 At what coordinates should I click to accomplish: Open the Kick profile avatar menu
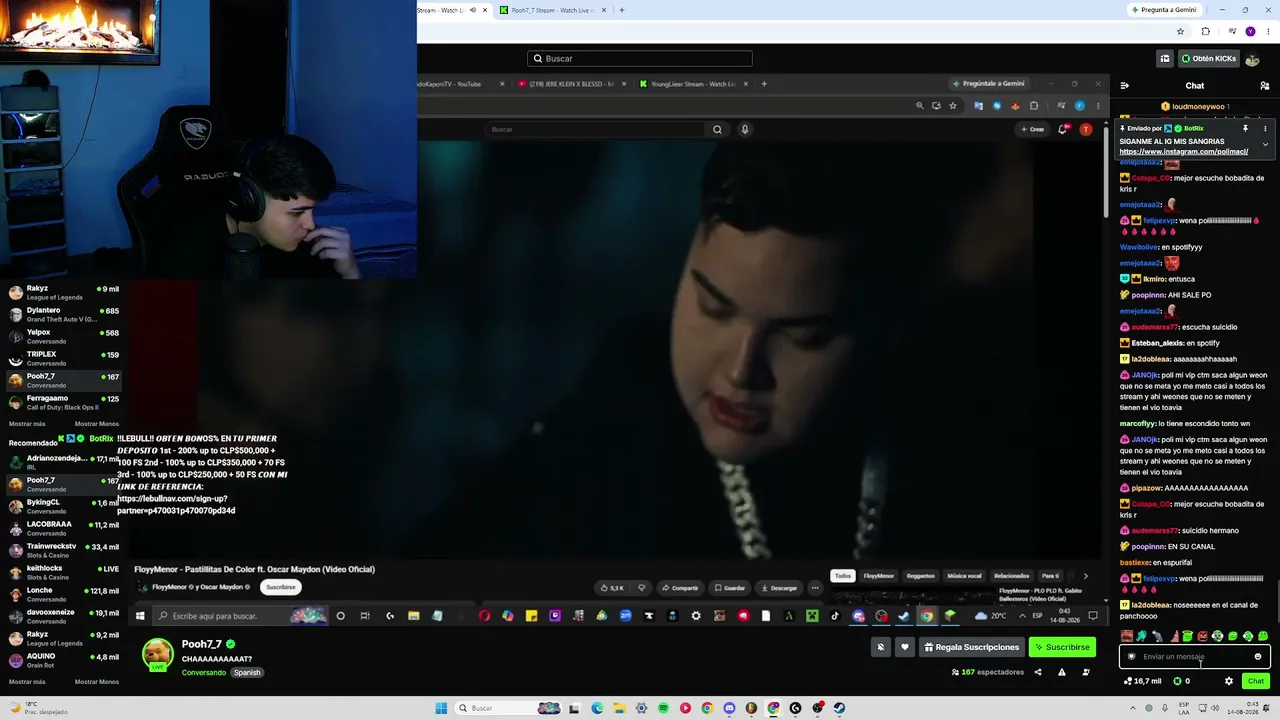(1252, 58)
